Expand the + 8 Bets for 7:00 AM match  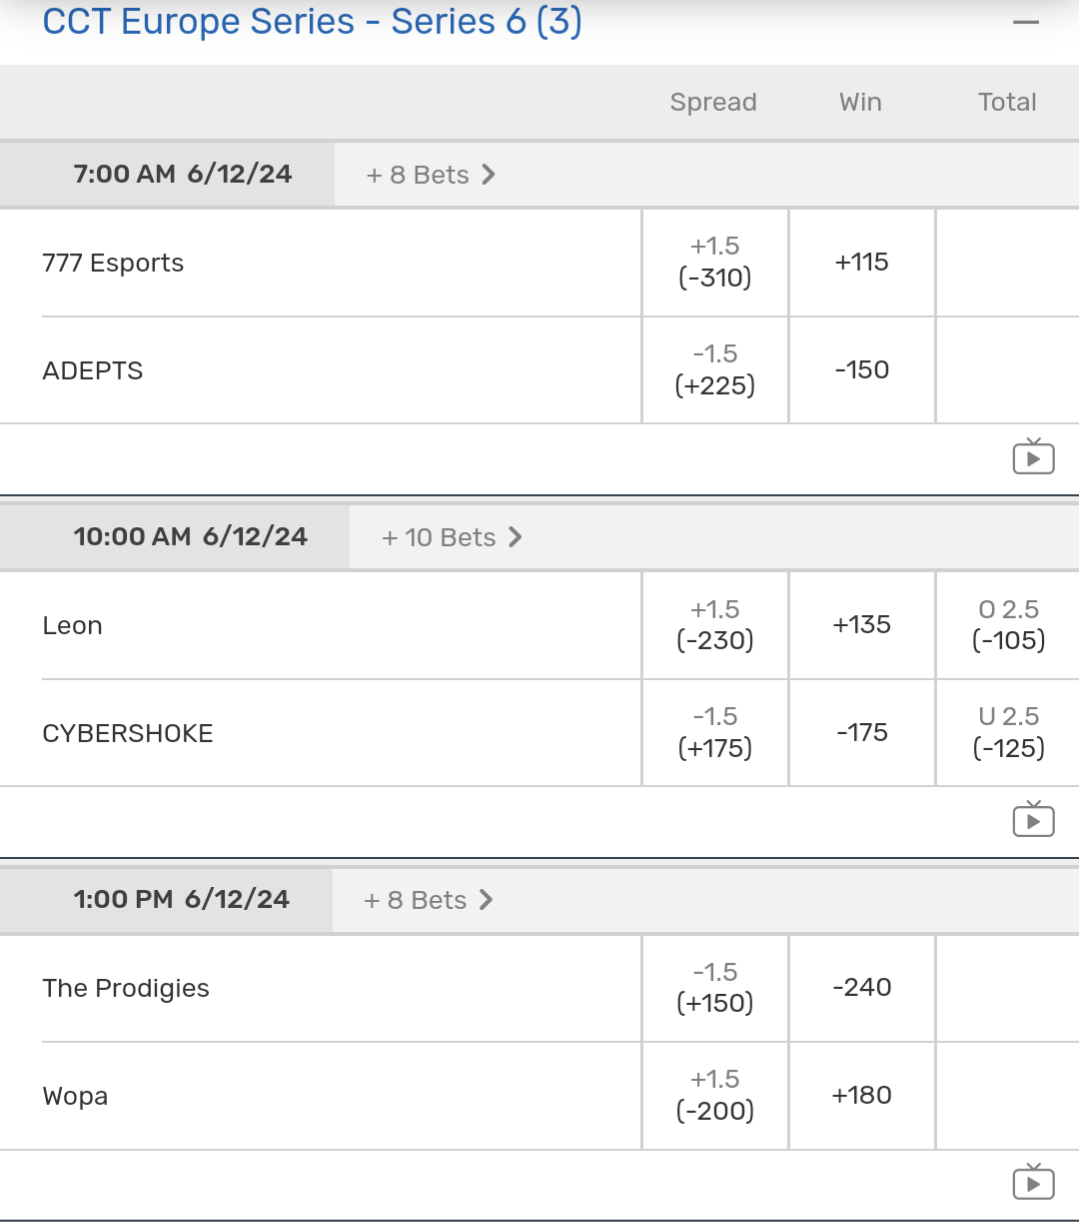pyautogui.click(x=431, y=175)
